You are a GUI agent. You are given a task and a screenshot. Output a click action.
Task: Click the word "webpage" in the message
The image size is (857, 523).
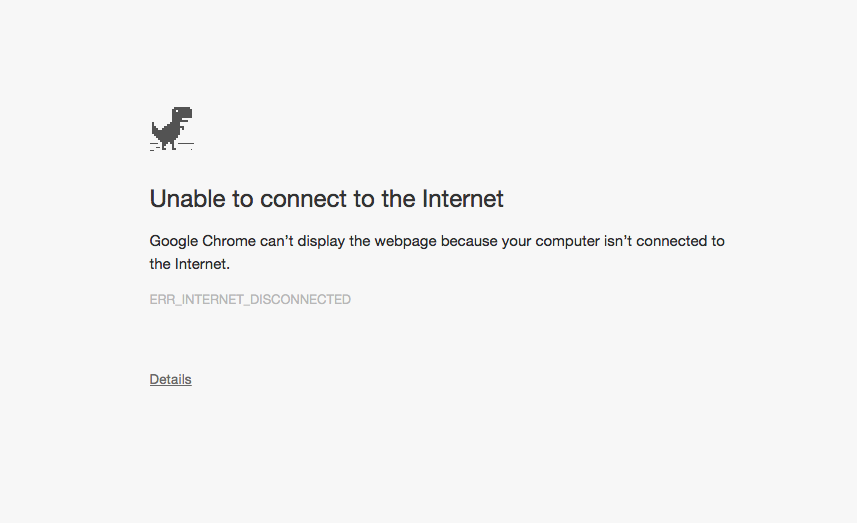point(406,241)
